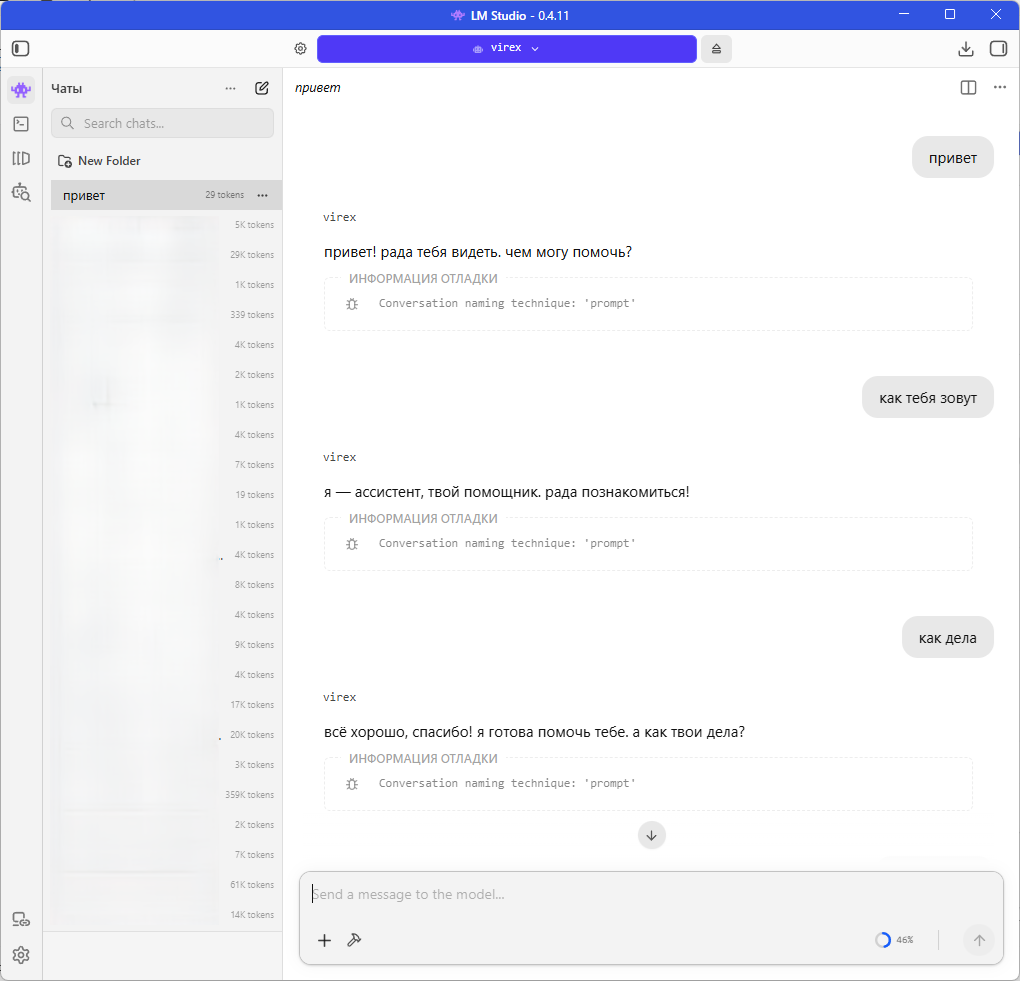1020x981 pixels.
Task: Open the downloads icon in top bar
Action: (966, 49)
